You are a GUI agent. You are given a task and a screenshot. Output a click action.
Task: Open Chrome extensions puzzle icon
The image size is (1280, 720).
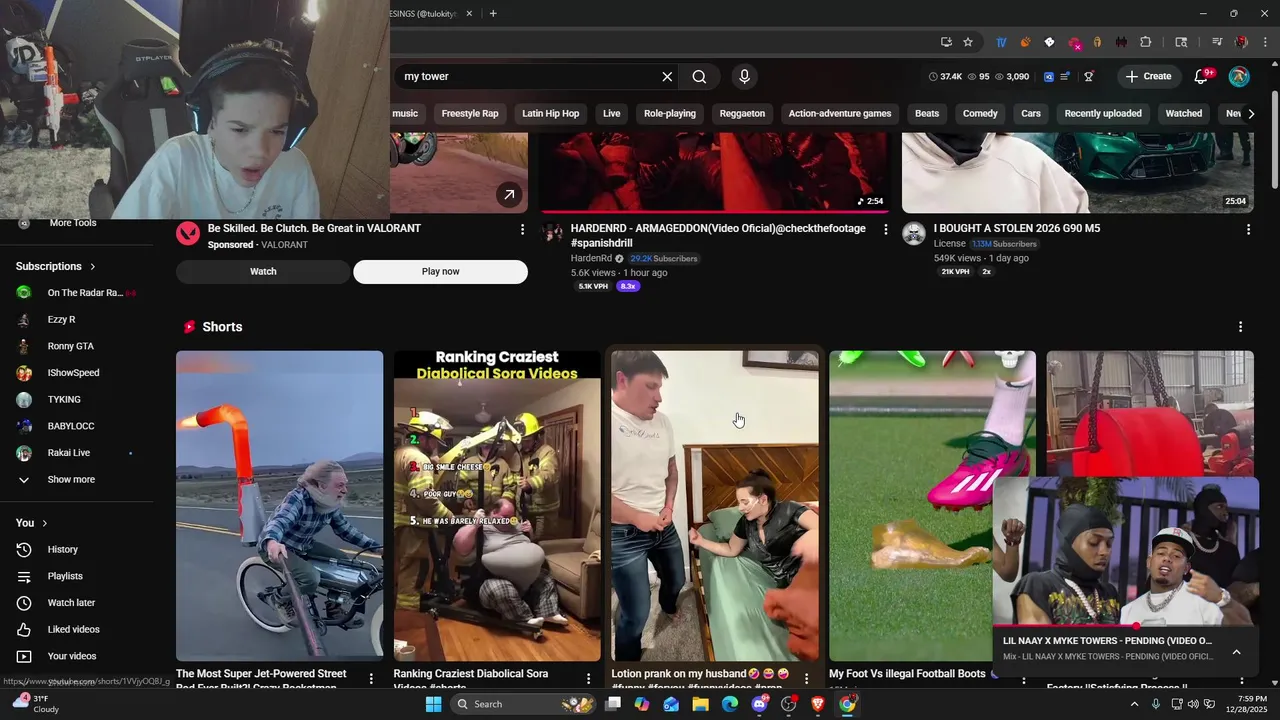point(1146,42)
